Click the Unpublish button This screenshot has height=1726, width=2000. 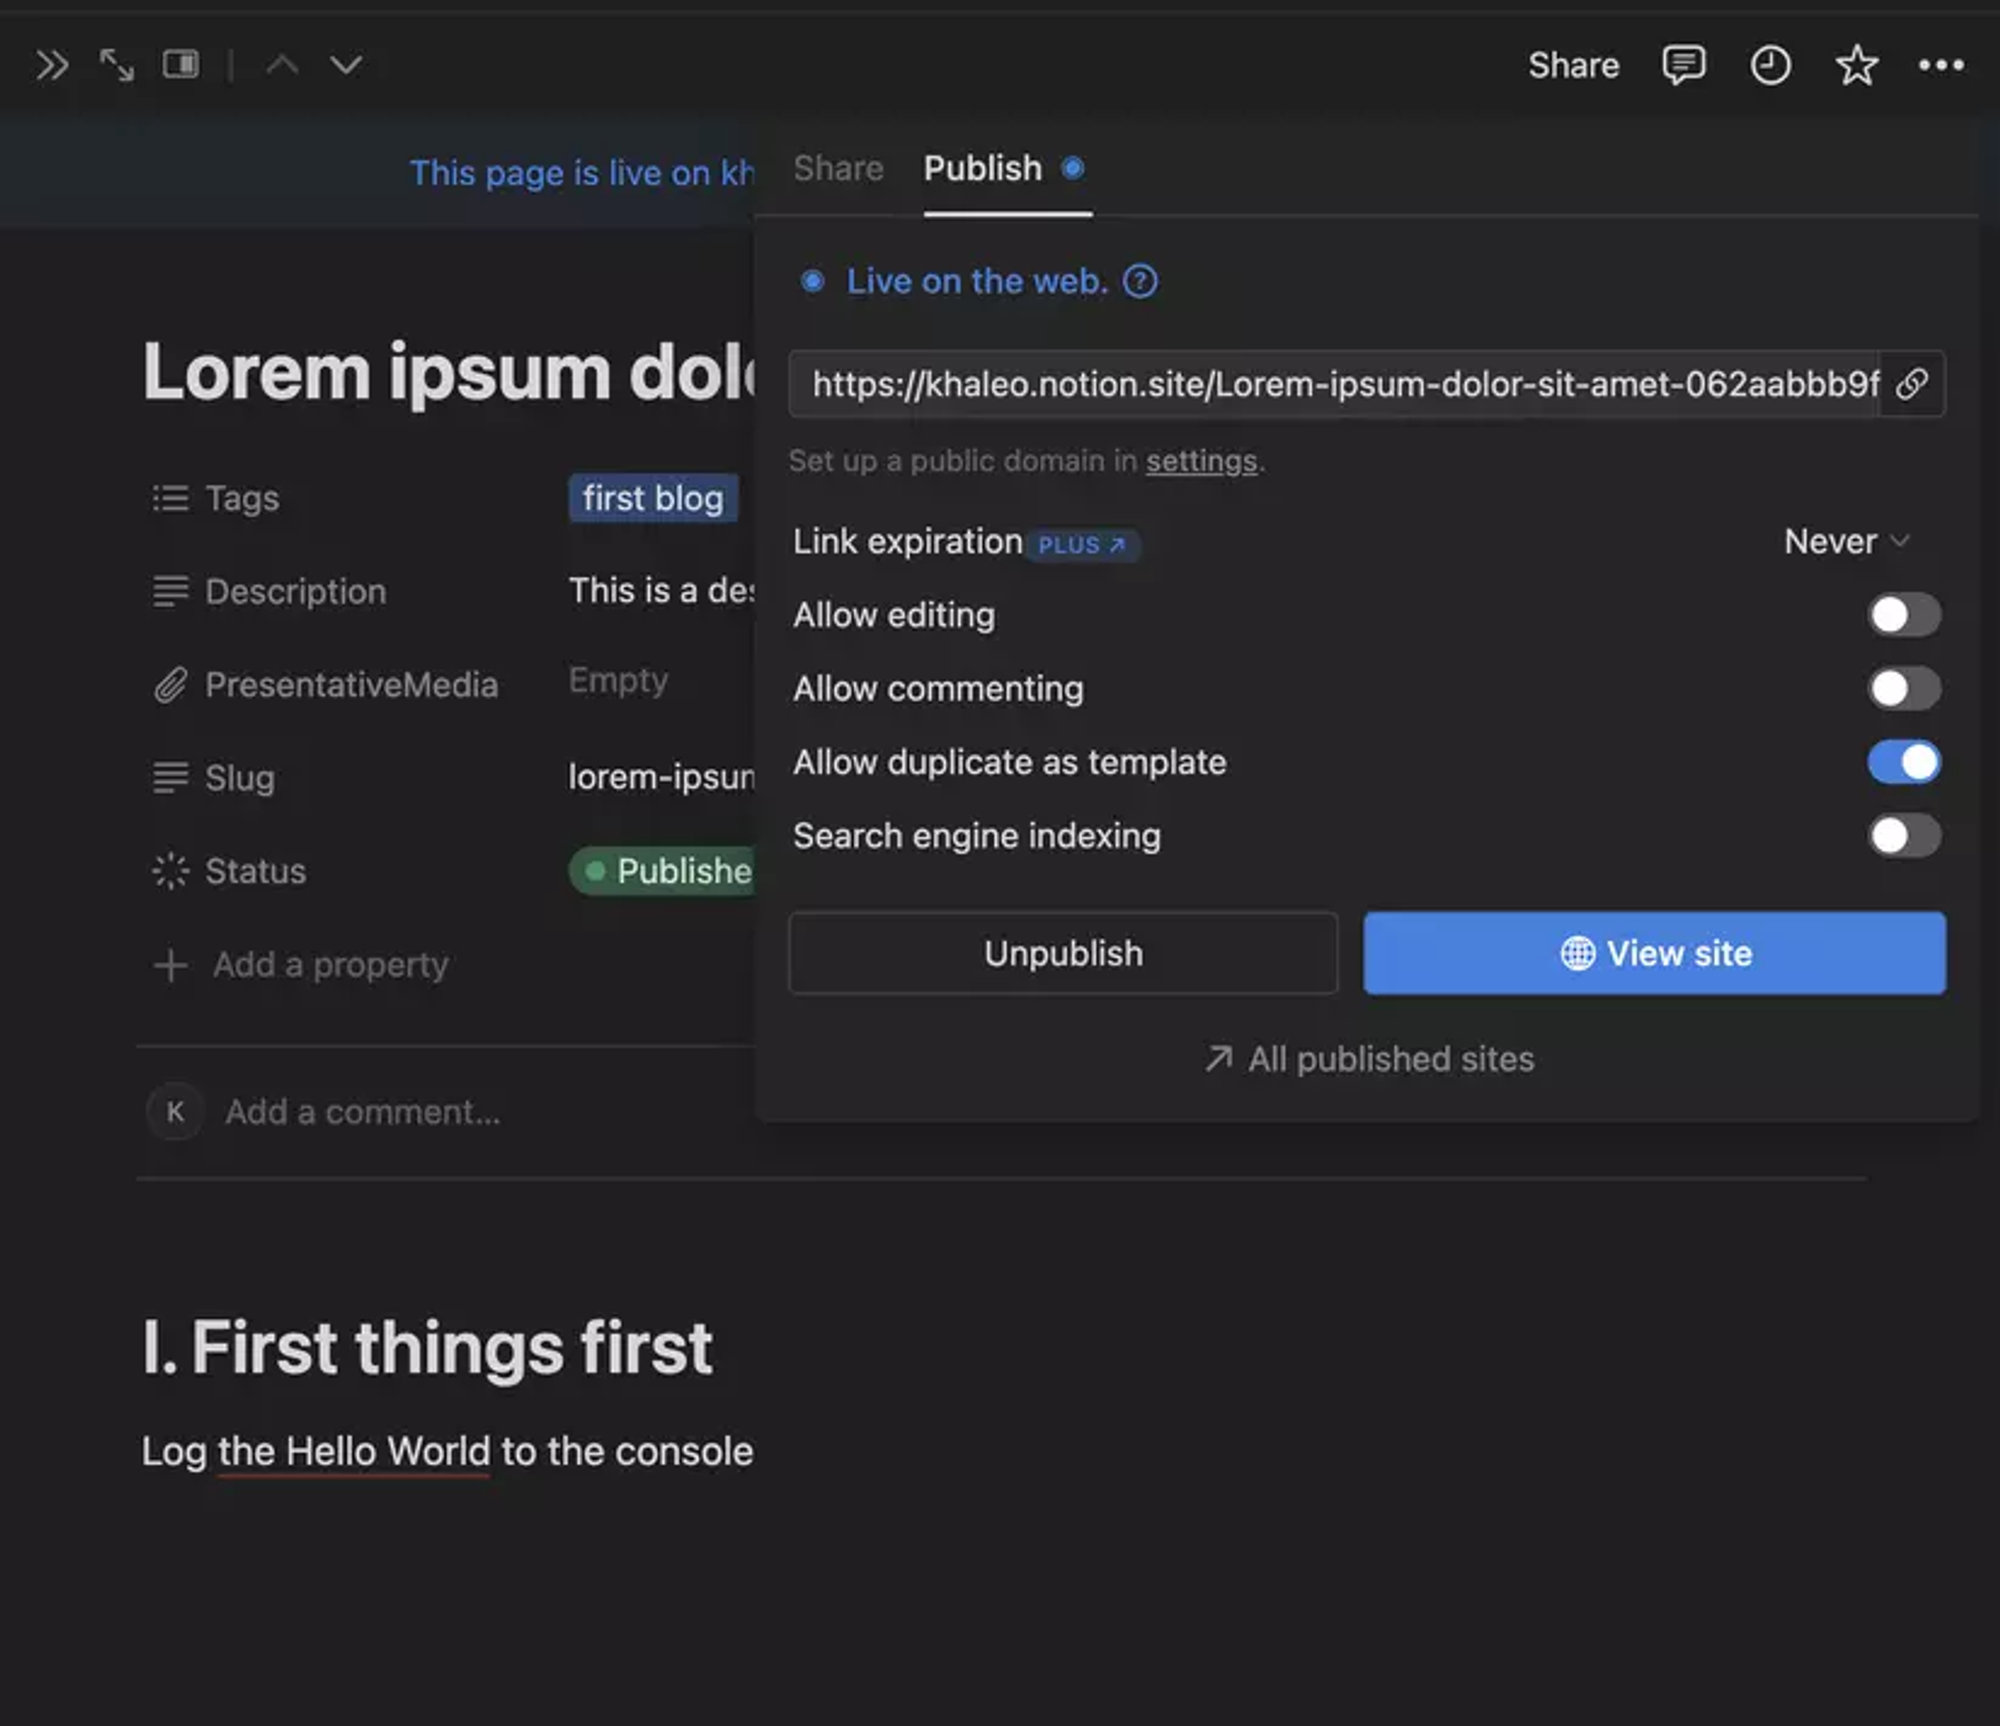tap(1063, 953)
